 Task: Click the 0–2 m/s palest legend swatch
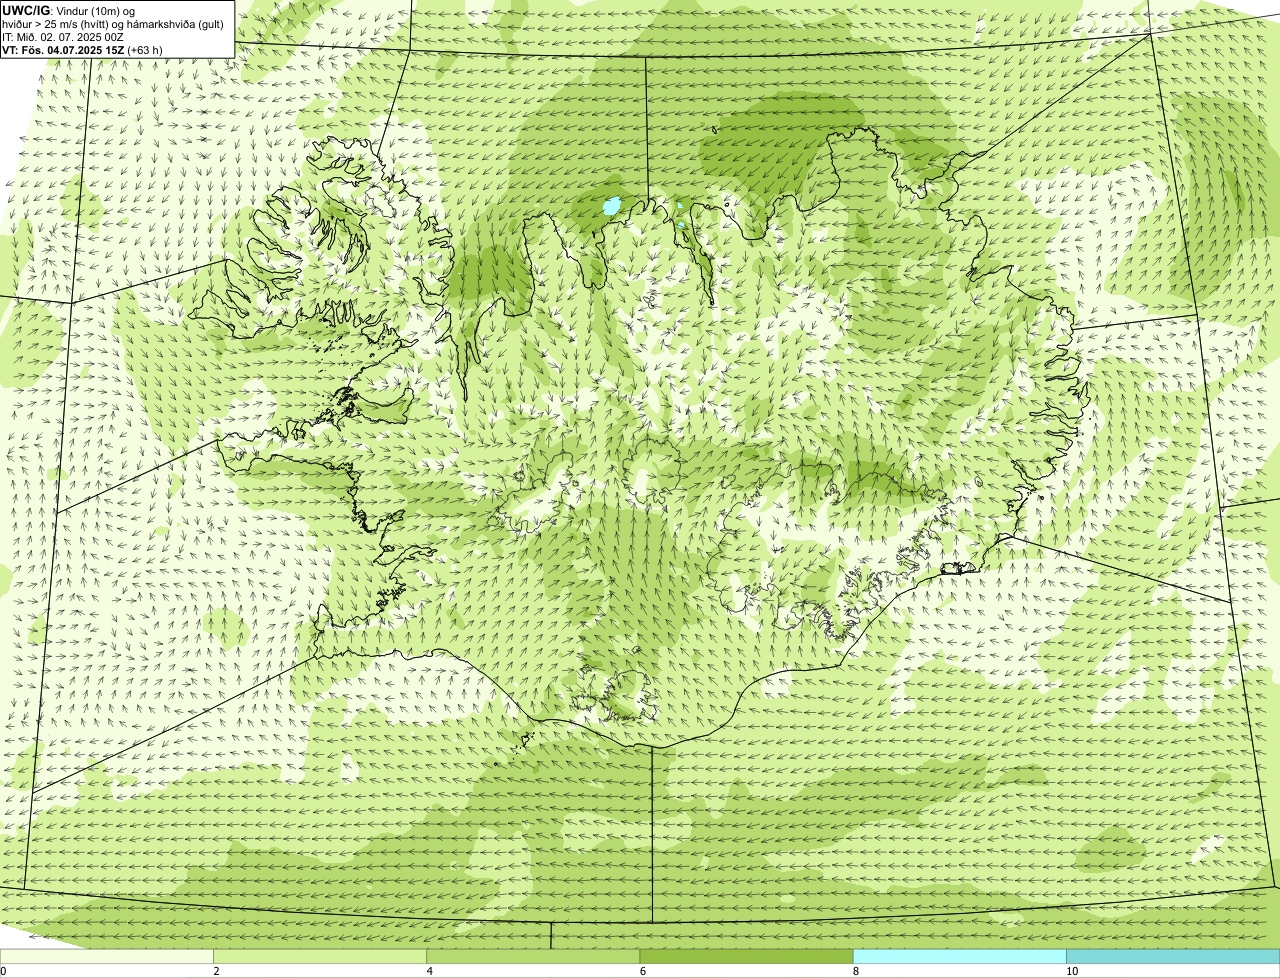[x=106, y=957]
